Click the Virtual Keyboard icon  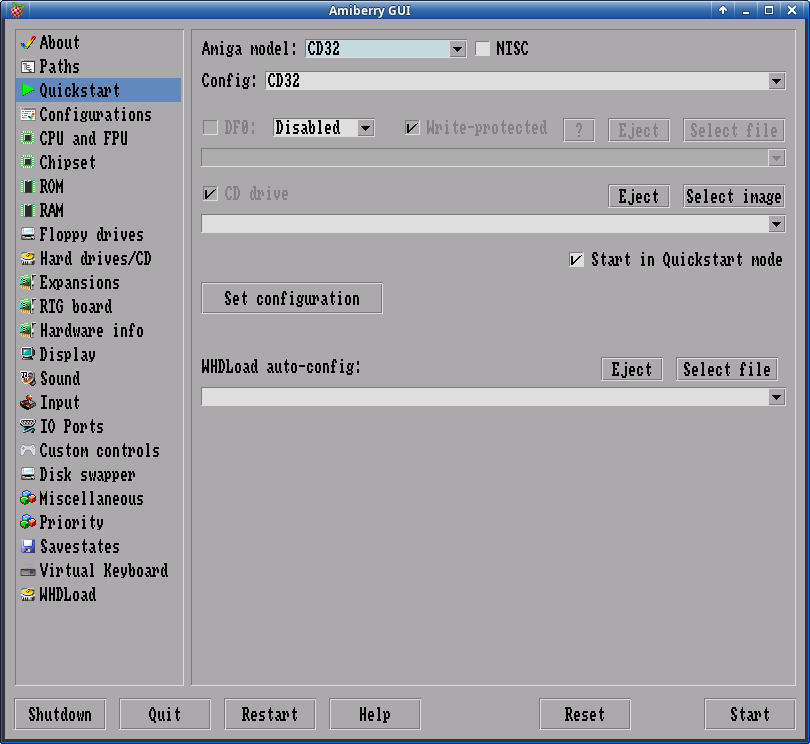pyautogui.click(x=27, y=571)
